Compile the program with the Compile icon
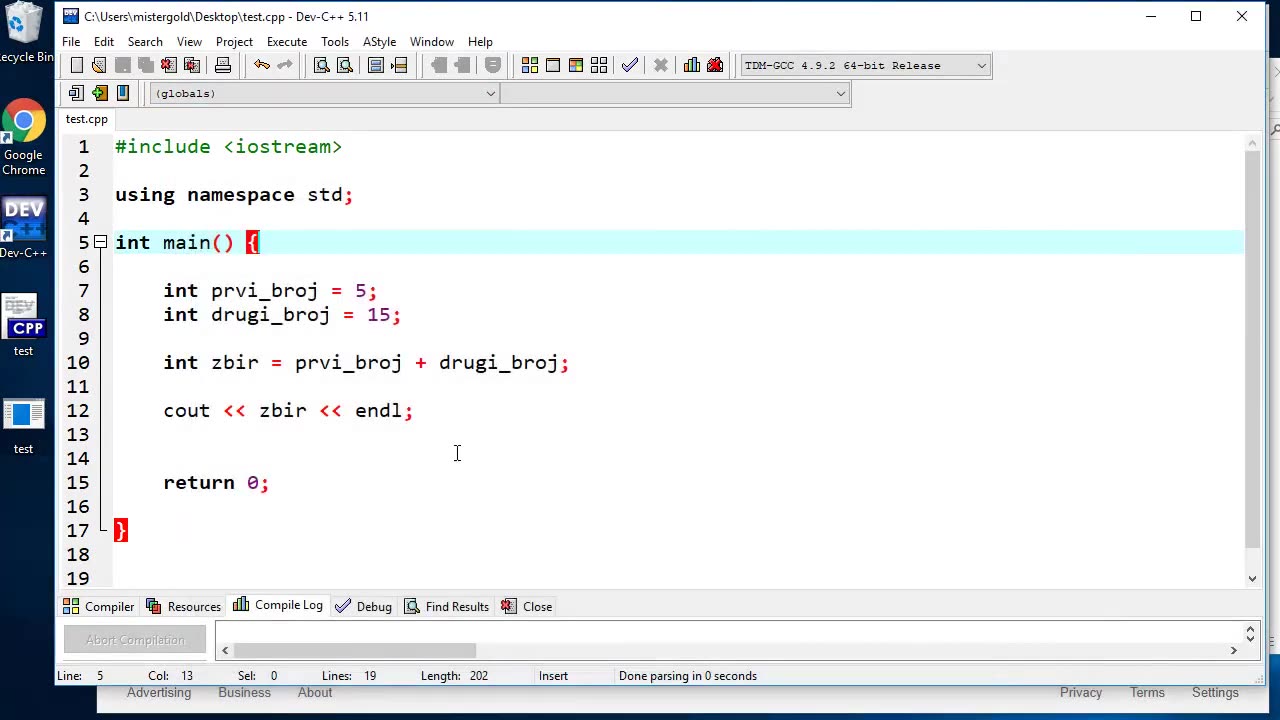 point(530,65)
